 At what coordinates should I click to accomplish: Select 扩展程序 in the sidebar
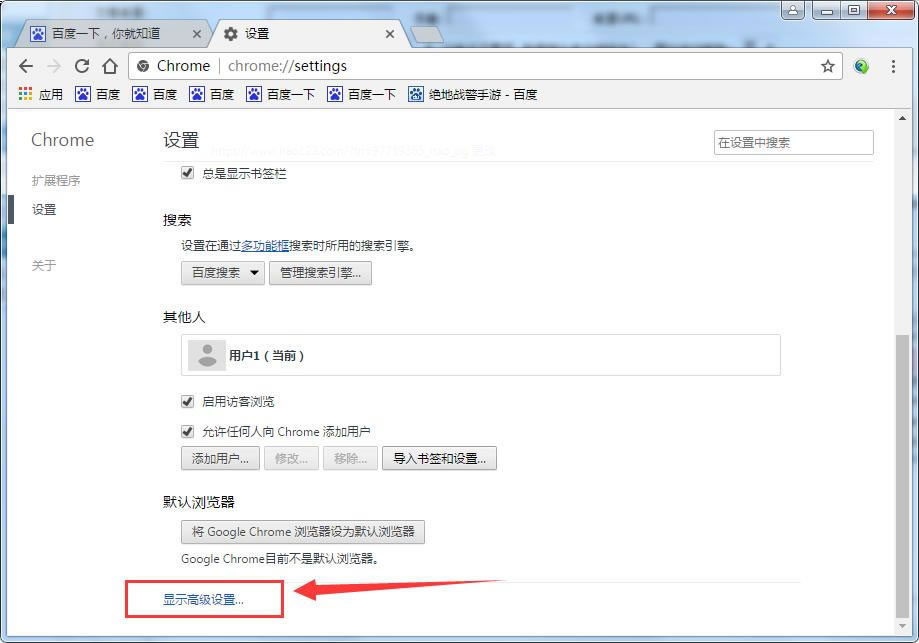(x=55, y=181)
